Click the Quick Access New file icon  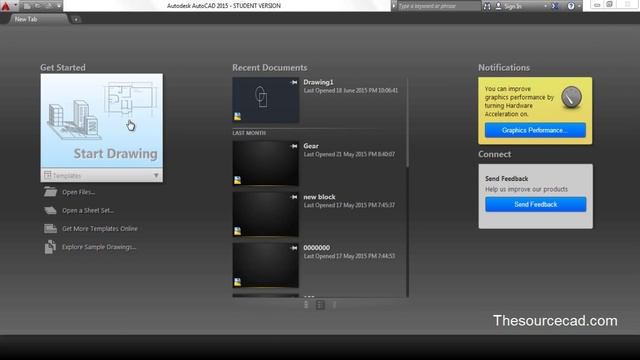click(x=27, y=6)
